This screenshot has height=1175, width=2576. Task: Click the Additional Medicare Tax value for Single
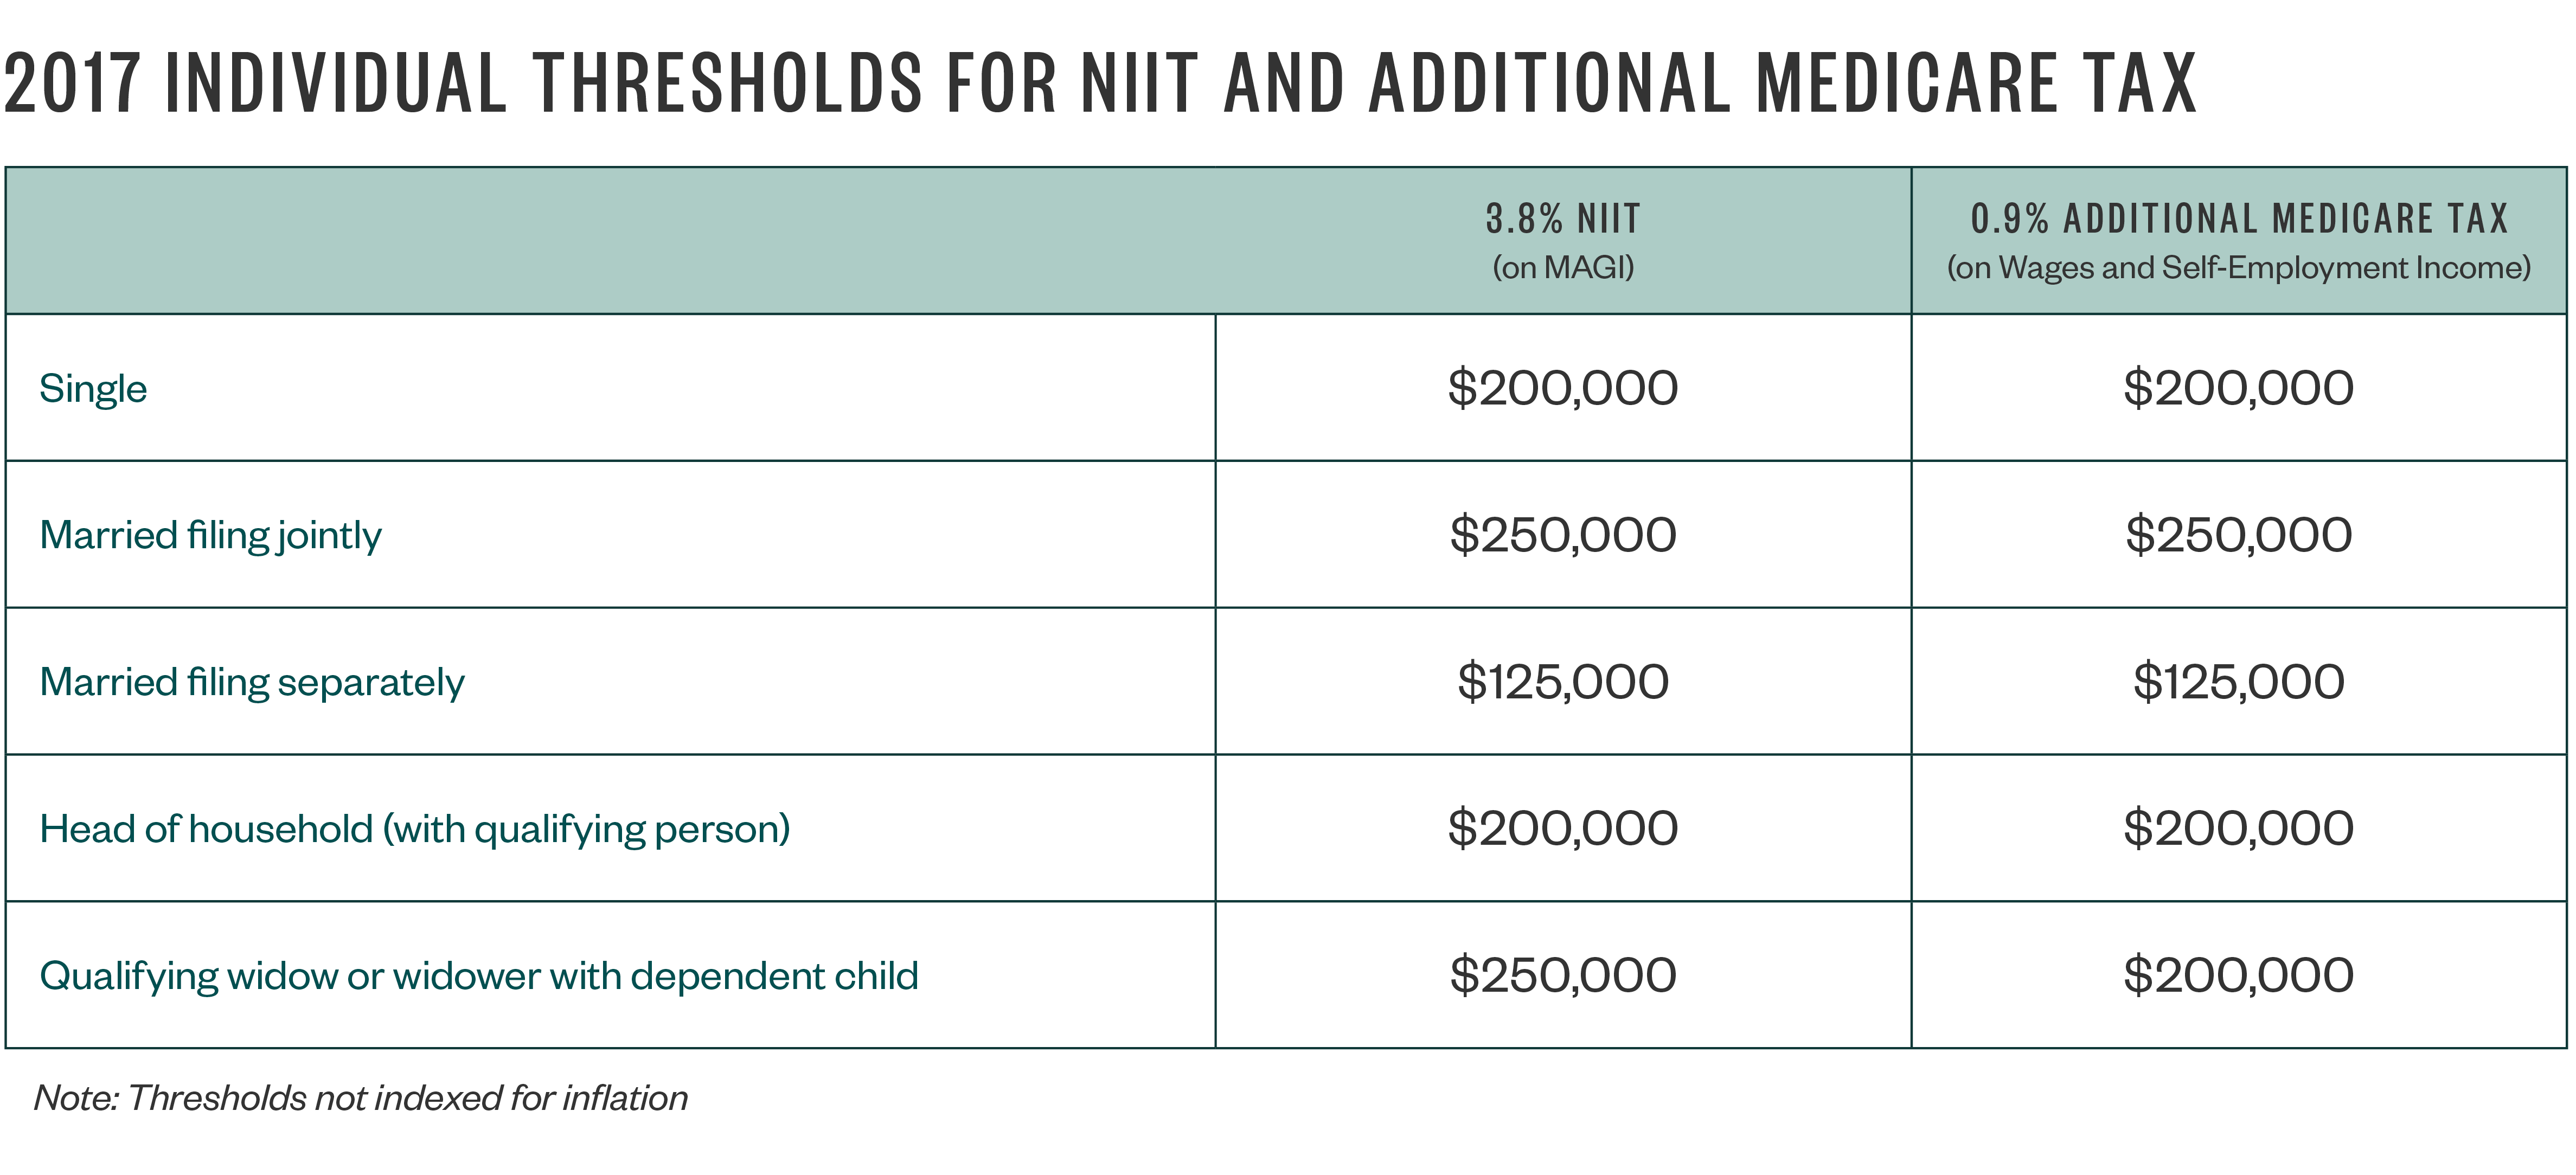(2238, 388)
